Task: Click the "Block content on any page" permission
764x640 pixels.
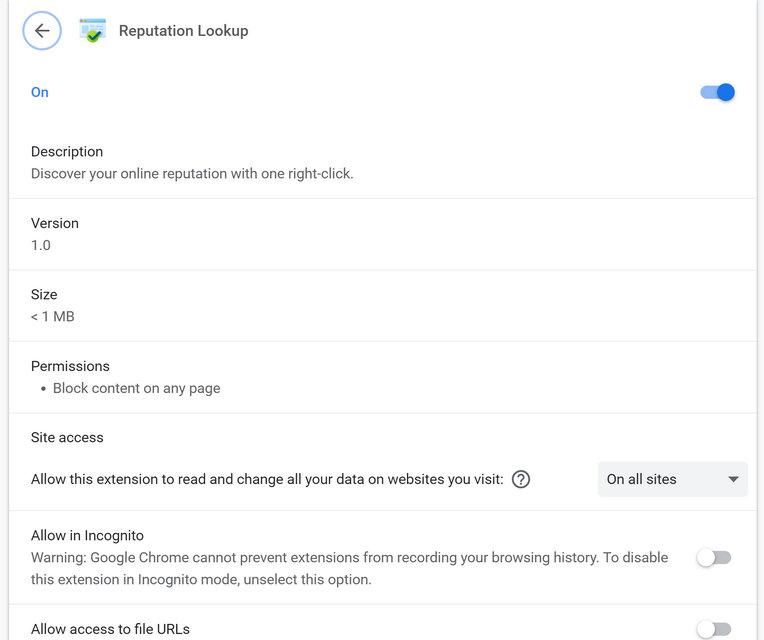Action: (136, 388)
